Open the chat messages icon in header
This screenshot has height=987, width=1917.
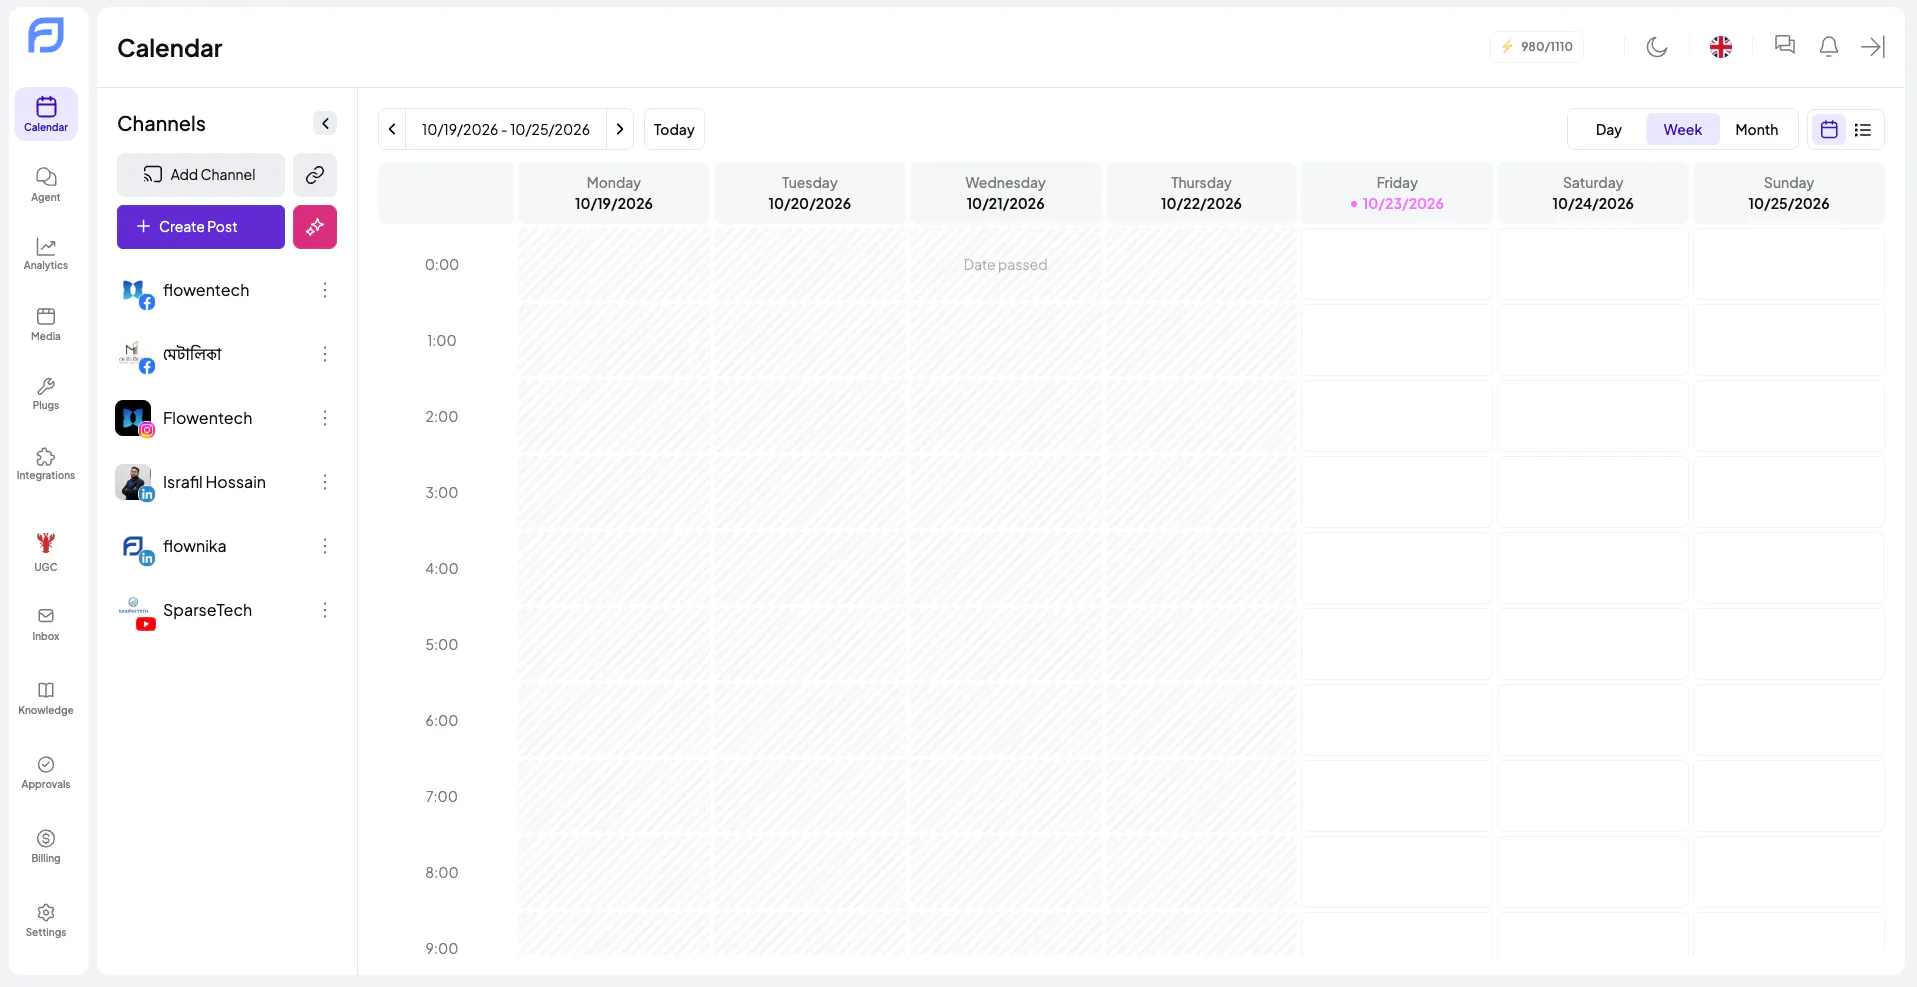point(1785,45)
